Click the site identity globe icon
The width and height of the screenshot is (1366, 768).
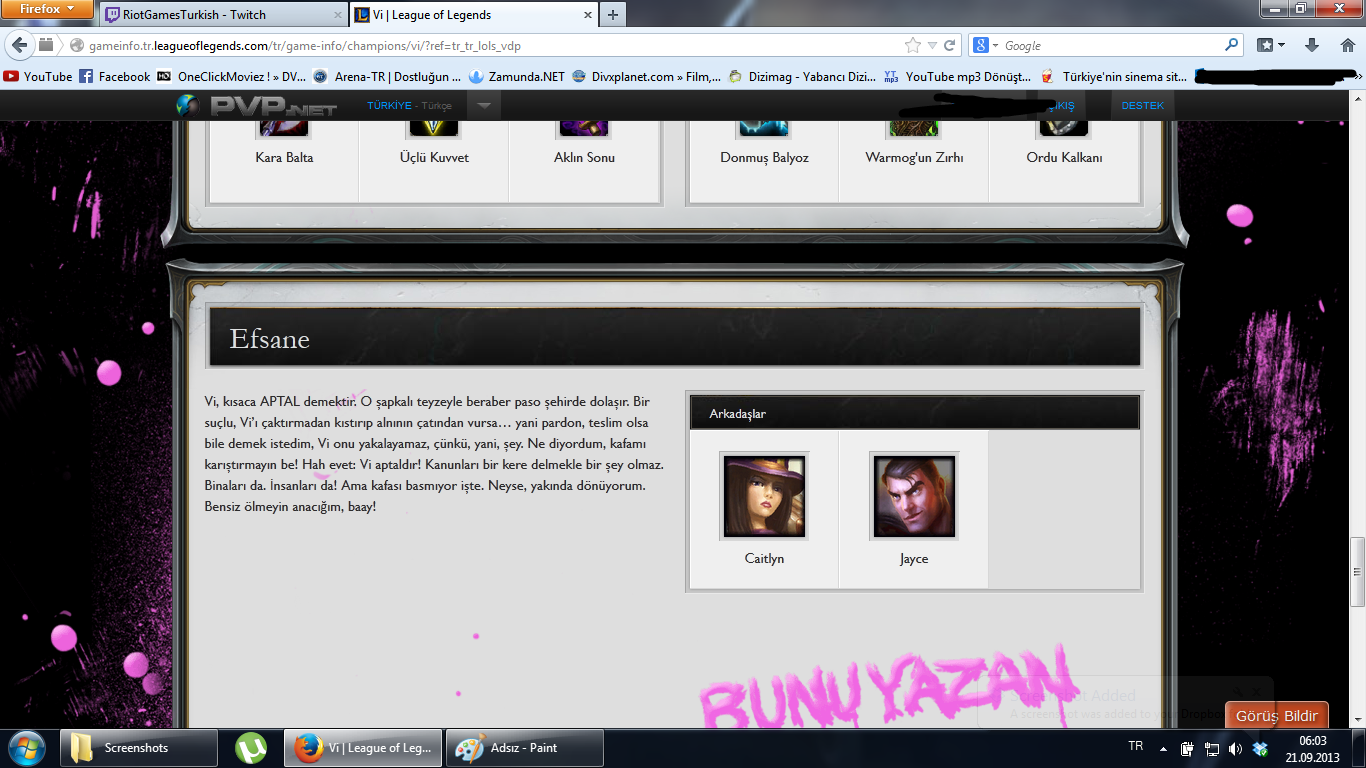[x=75, y=45]
